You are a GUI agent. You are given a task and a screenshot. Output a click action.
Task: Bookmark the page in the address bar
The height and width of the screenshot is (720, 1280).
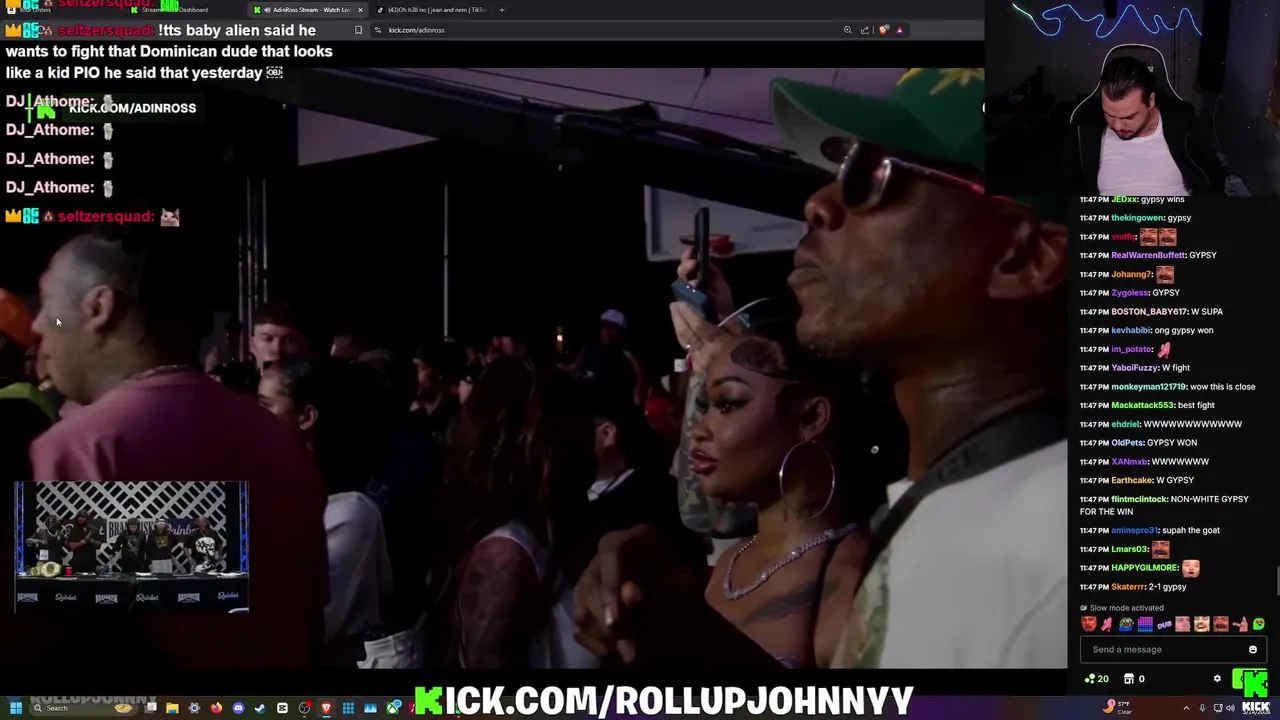point(358,30)
